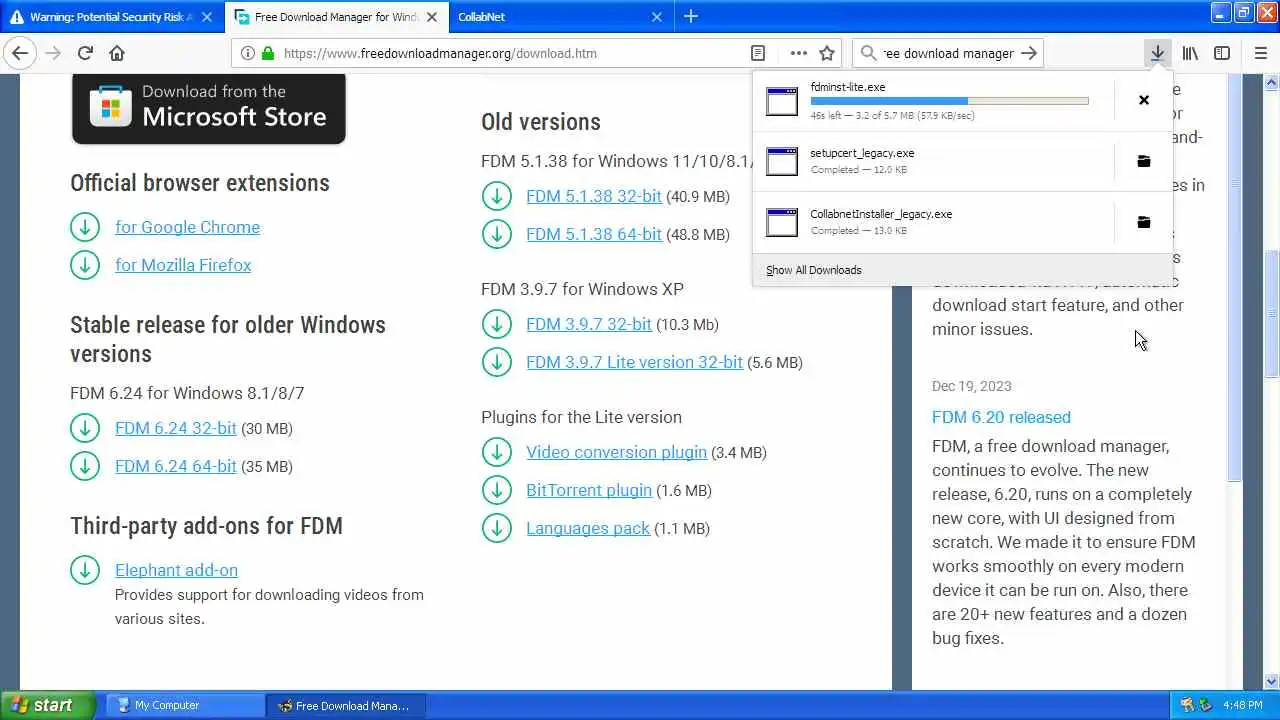Viewport: 1280px width, 720px height.
Task: Open the Firefox hamburger menu
Action: 1260,53
